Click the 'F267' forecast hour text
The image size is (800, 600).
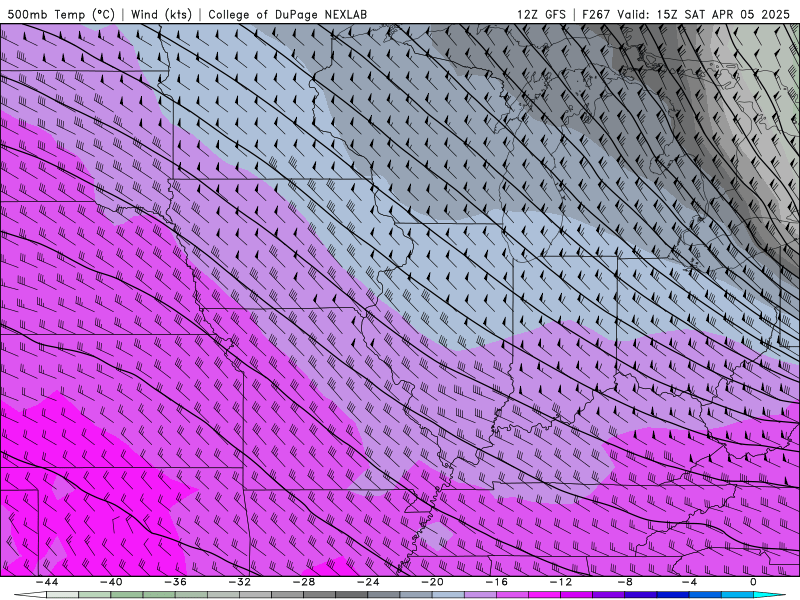[x=596, y=14]
